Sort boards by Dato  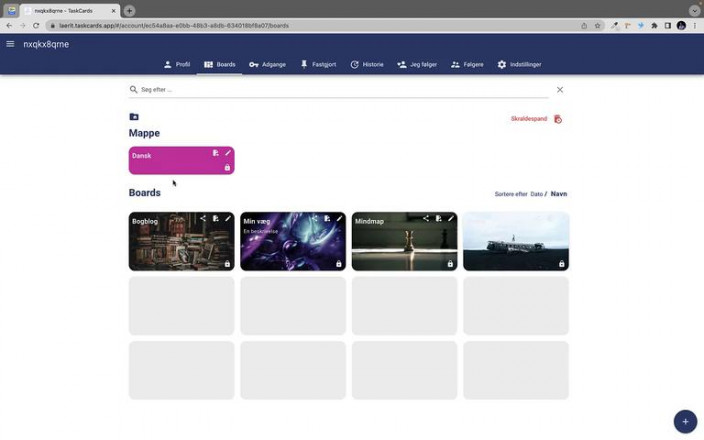(536, 194)
